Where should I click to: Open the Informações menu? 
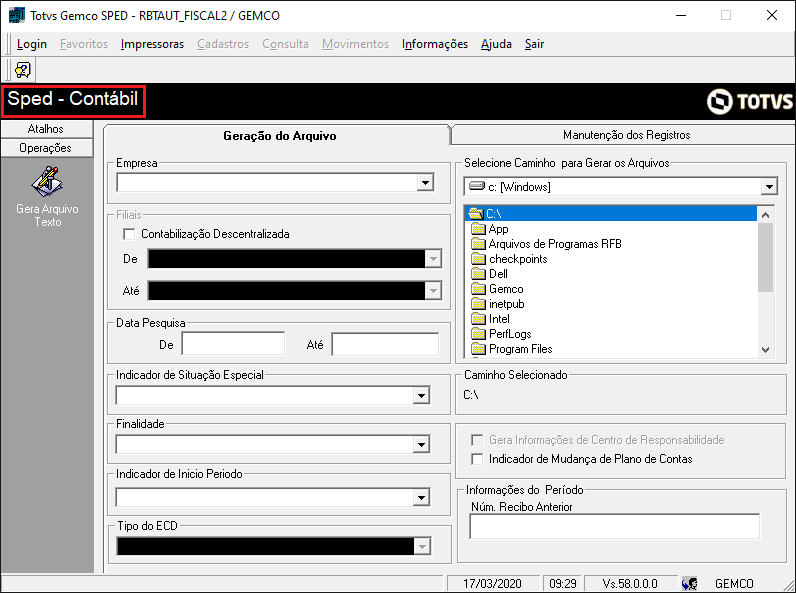[435, 44]
